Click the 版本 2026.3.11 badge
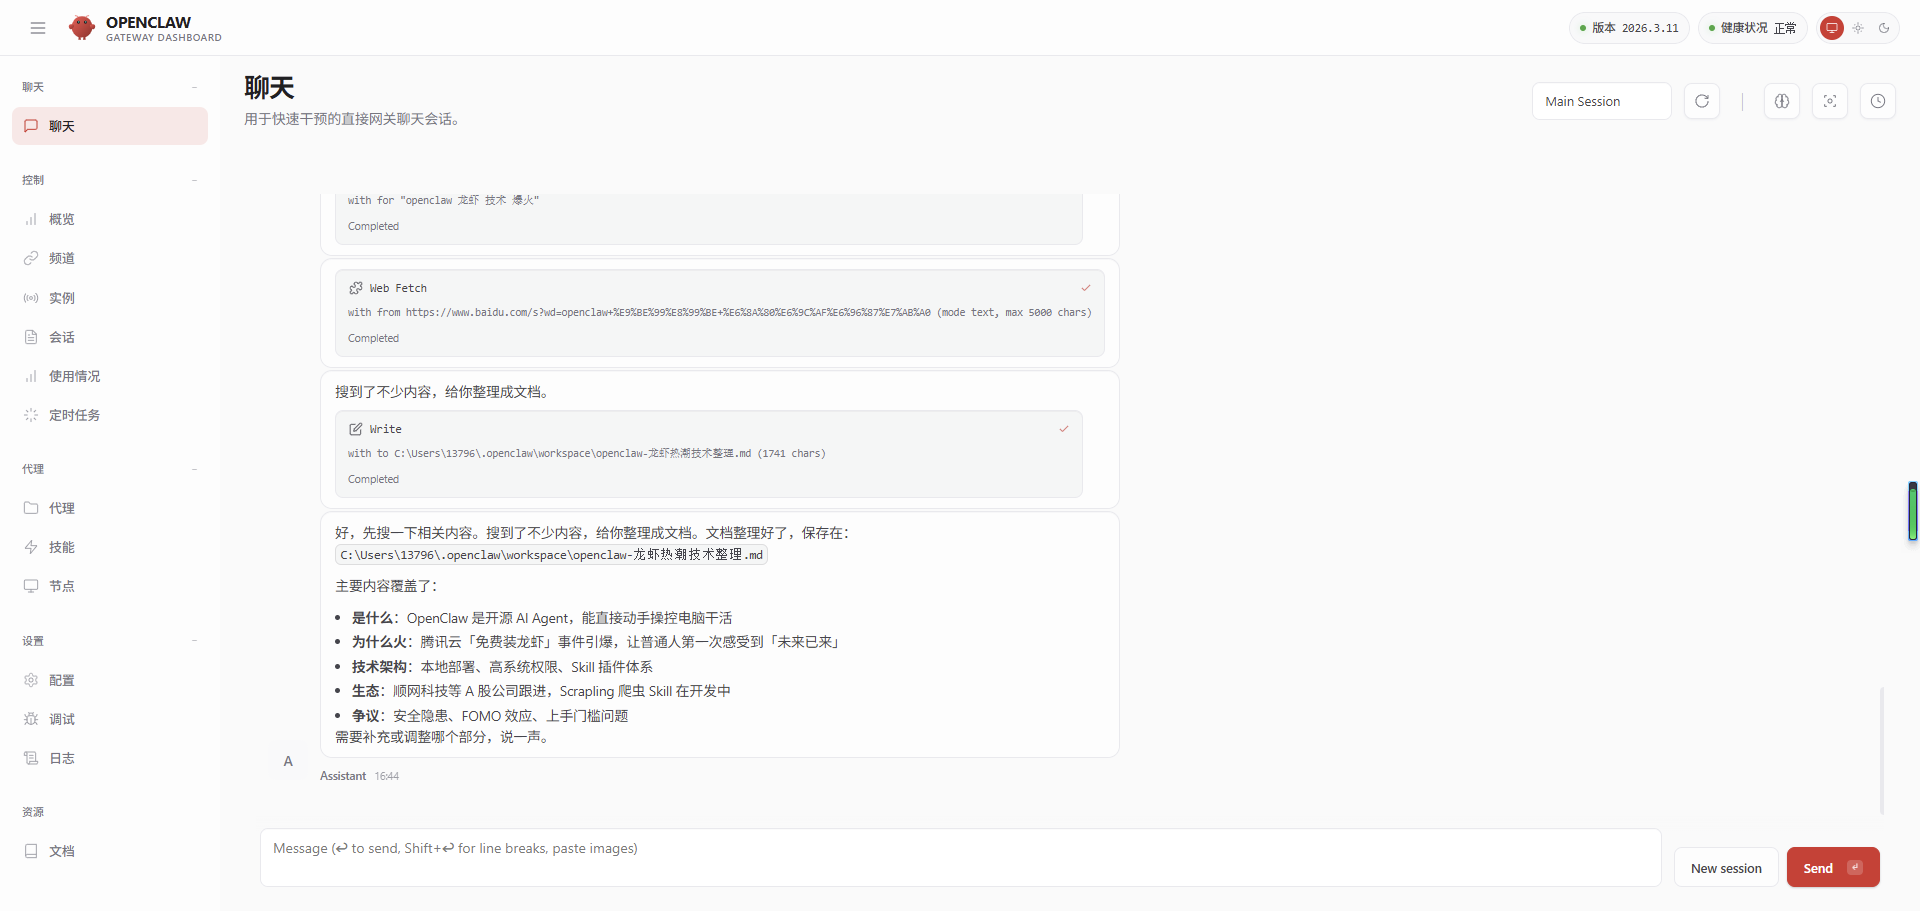 (1629, 28)
